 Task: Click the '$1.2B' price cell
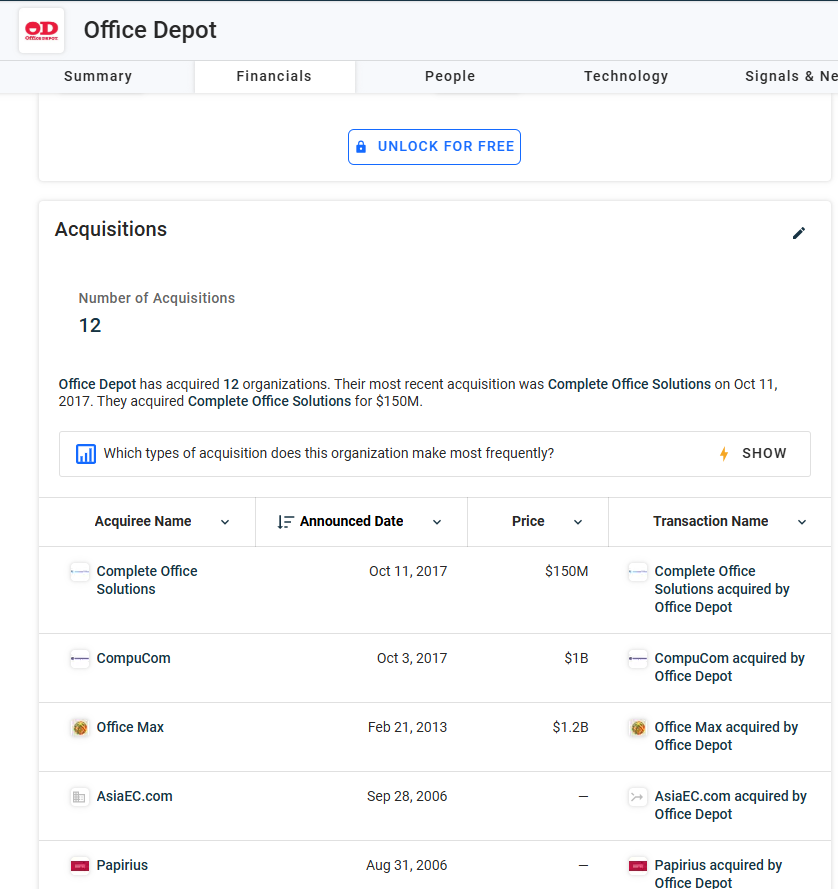coord(570,727)
